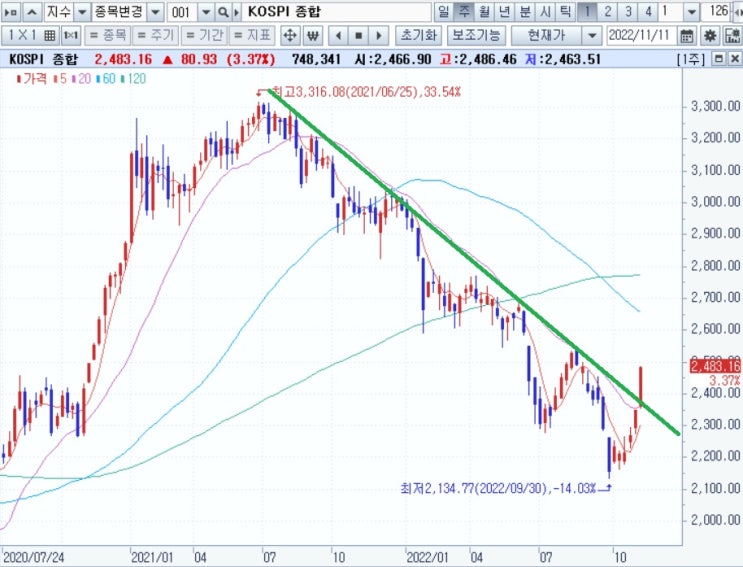Viewport: 743px width, 567px height.
Task: Select the 분 minute period tab
Action: click(525, 11)
